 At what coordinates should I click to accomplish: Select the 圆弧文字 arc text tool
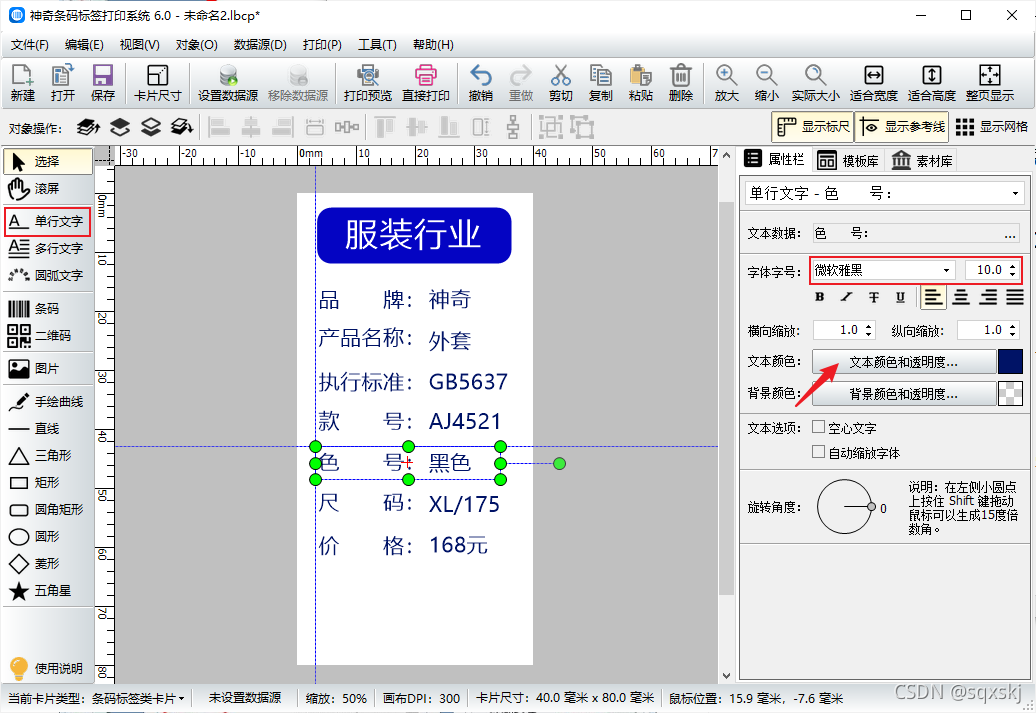click(x=47, y=275)
